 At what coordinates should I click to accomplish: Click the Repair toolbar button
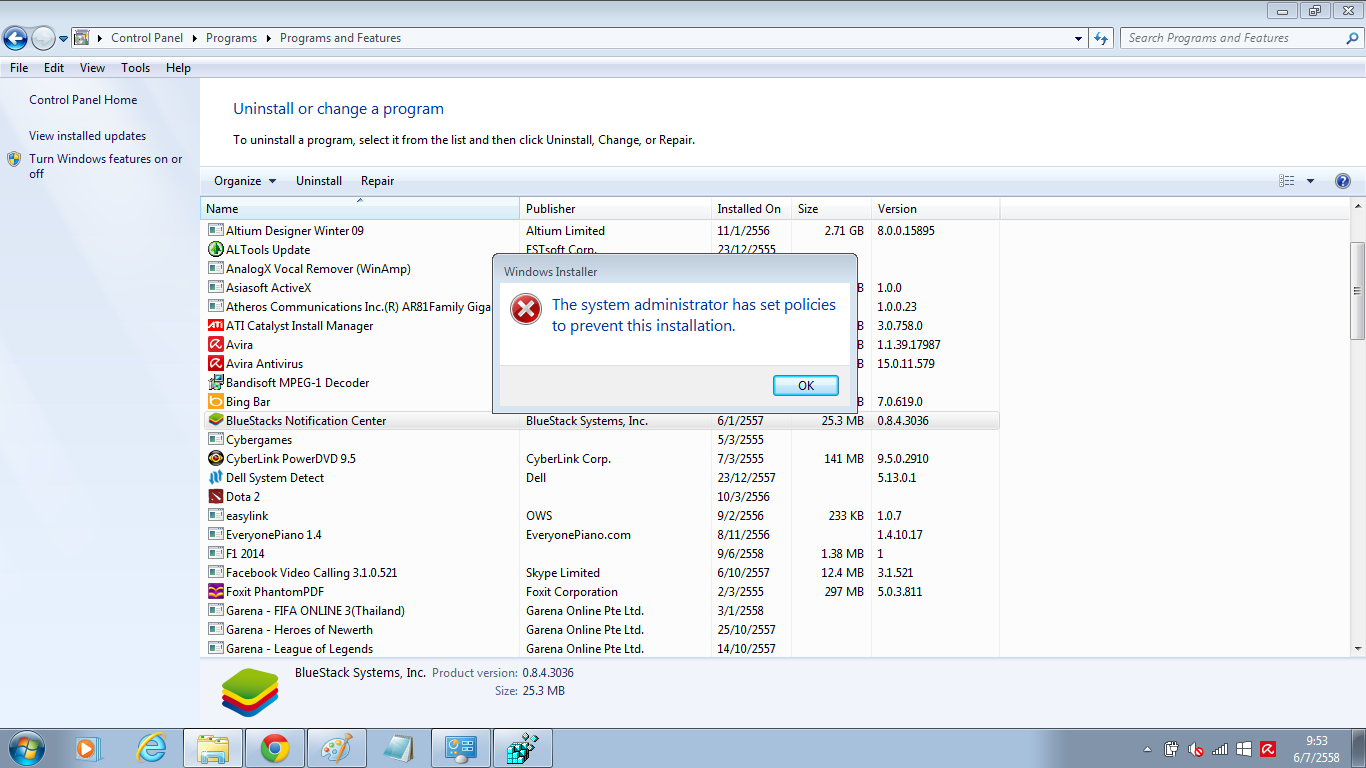pos(378,181)
